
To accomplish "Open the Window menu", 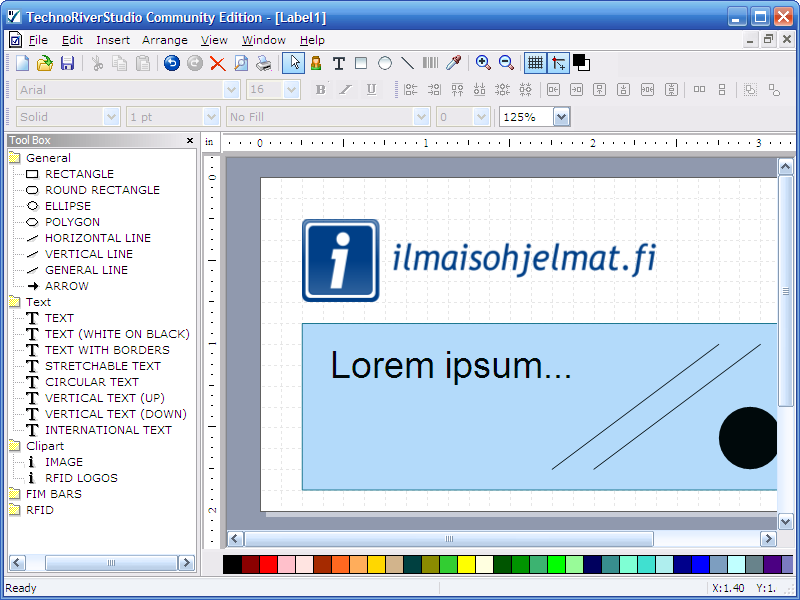I will pyautogui.click(x=264, y=40).
